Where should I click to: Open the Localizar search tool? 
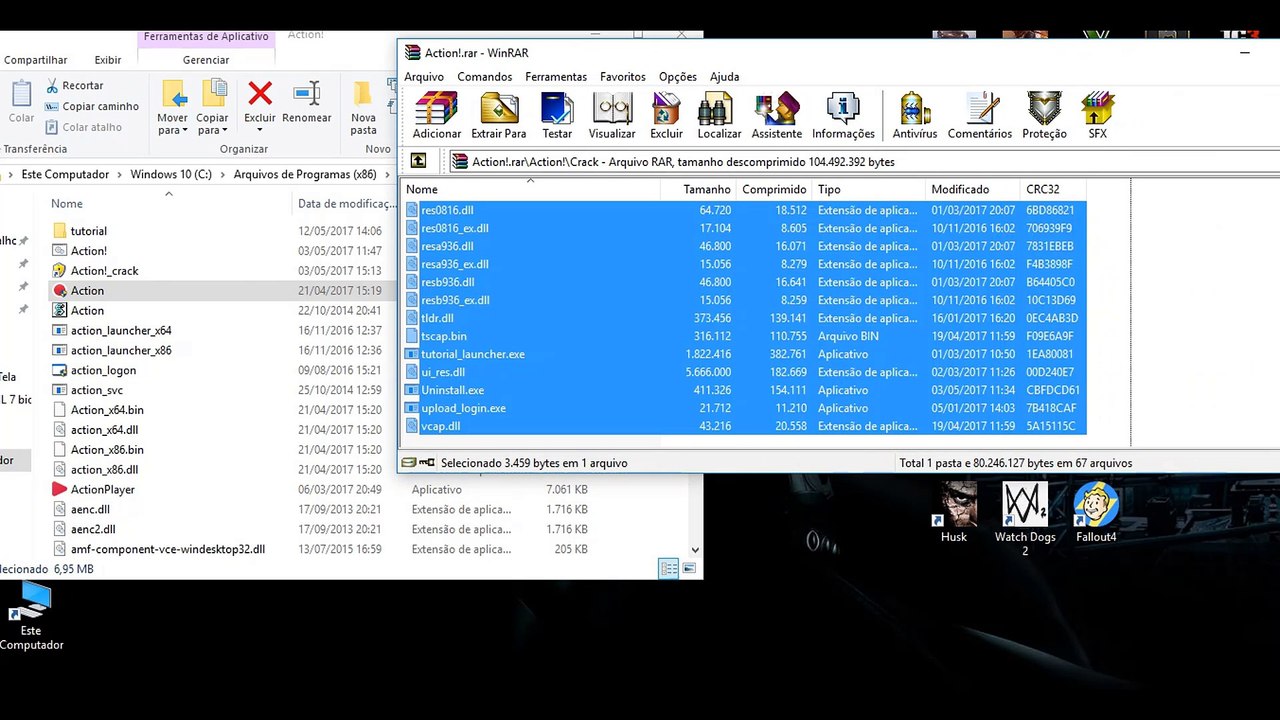(719, 116)
